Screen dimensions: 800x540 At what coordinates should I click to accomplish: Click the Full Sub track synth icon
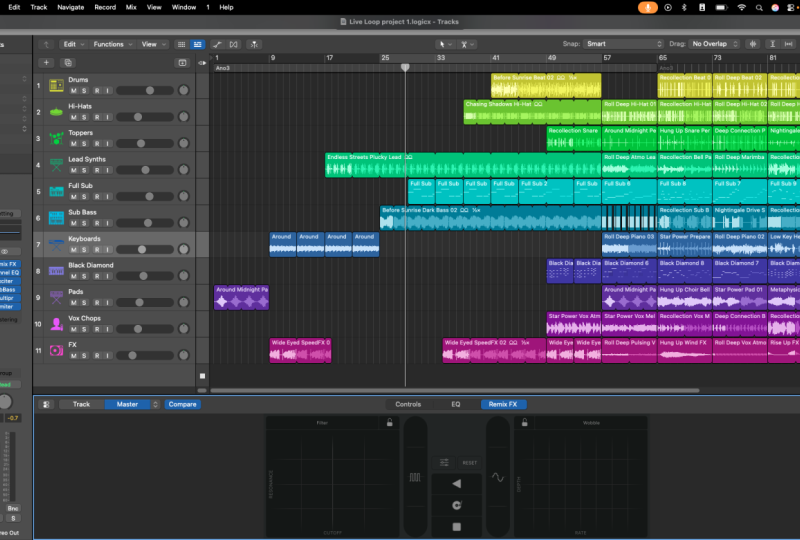pos(56,191)
